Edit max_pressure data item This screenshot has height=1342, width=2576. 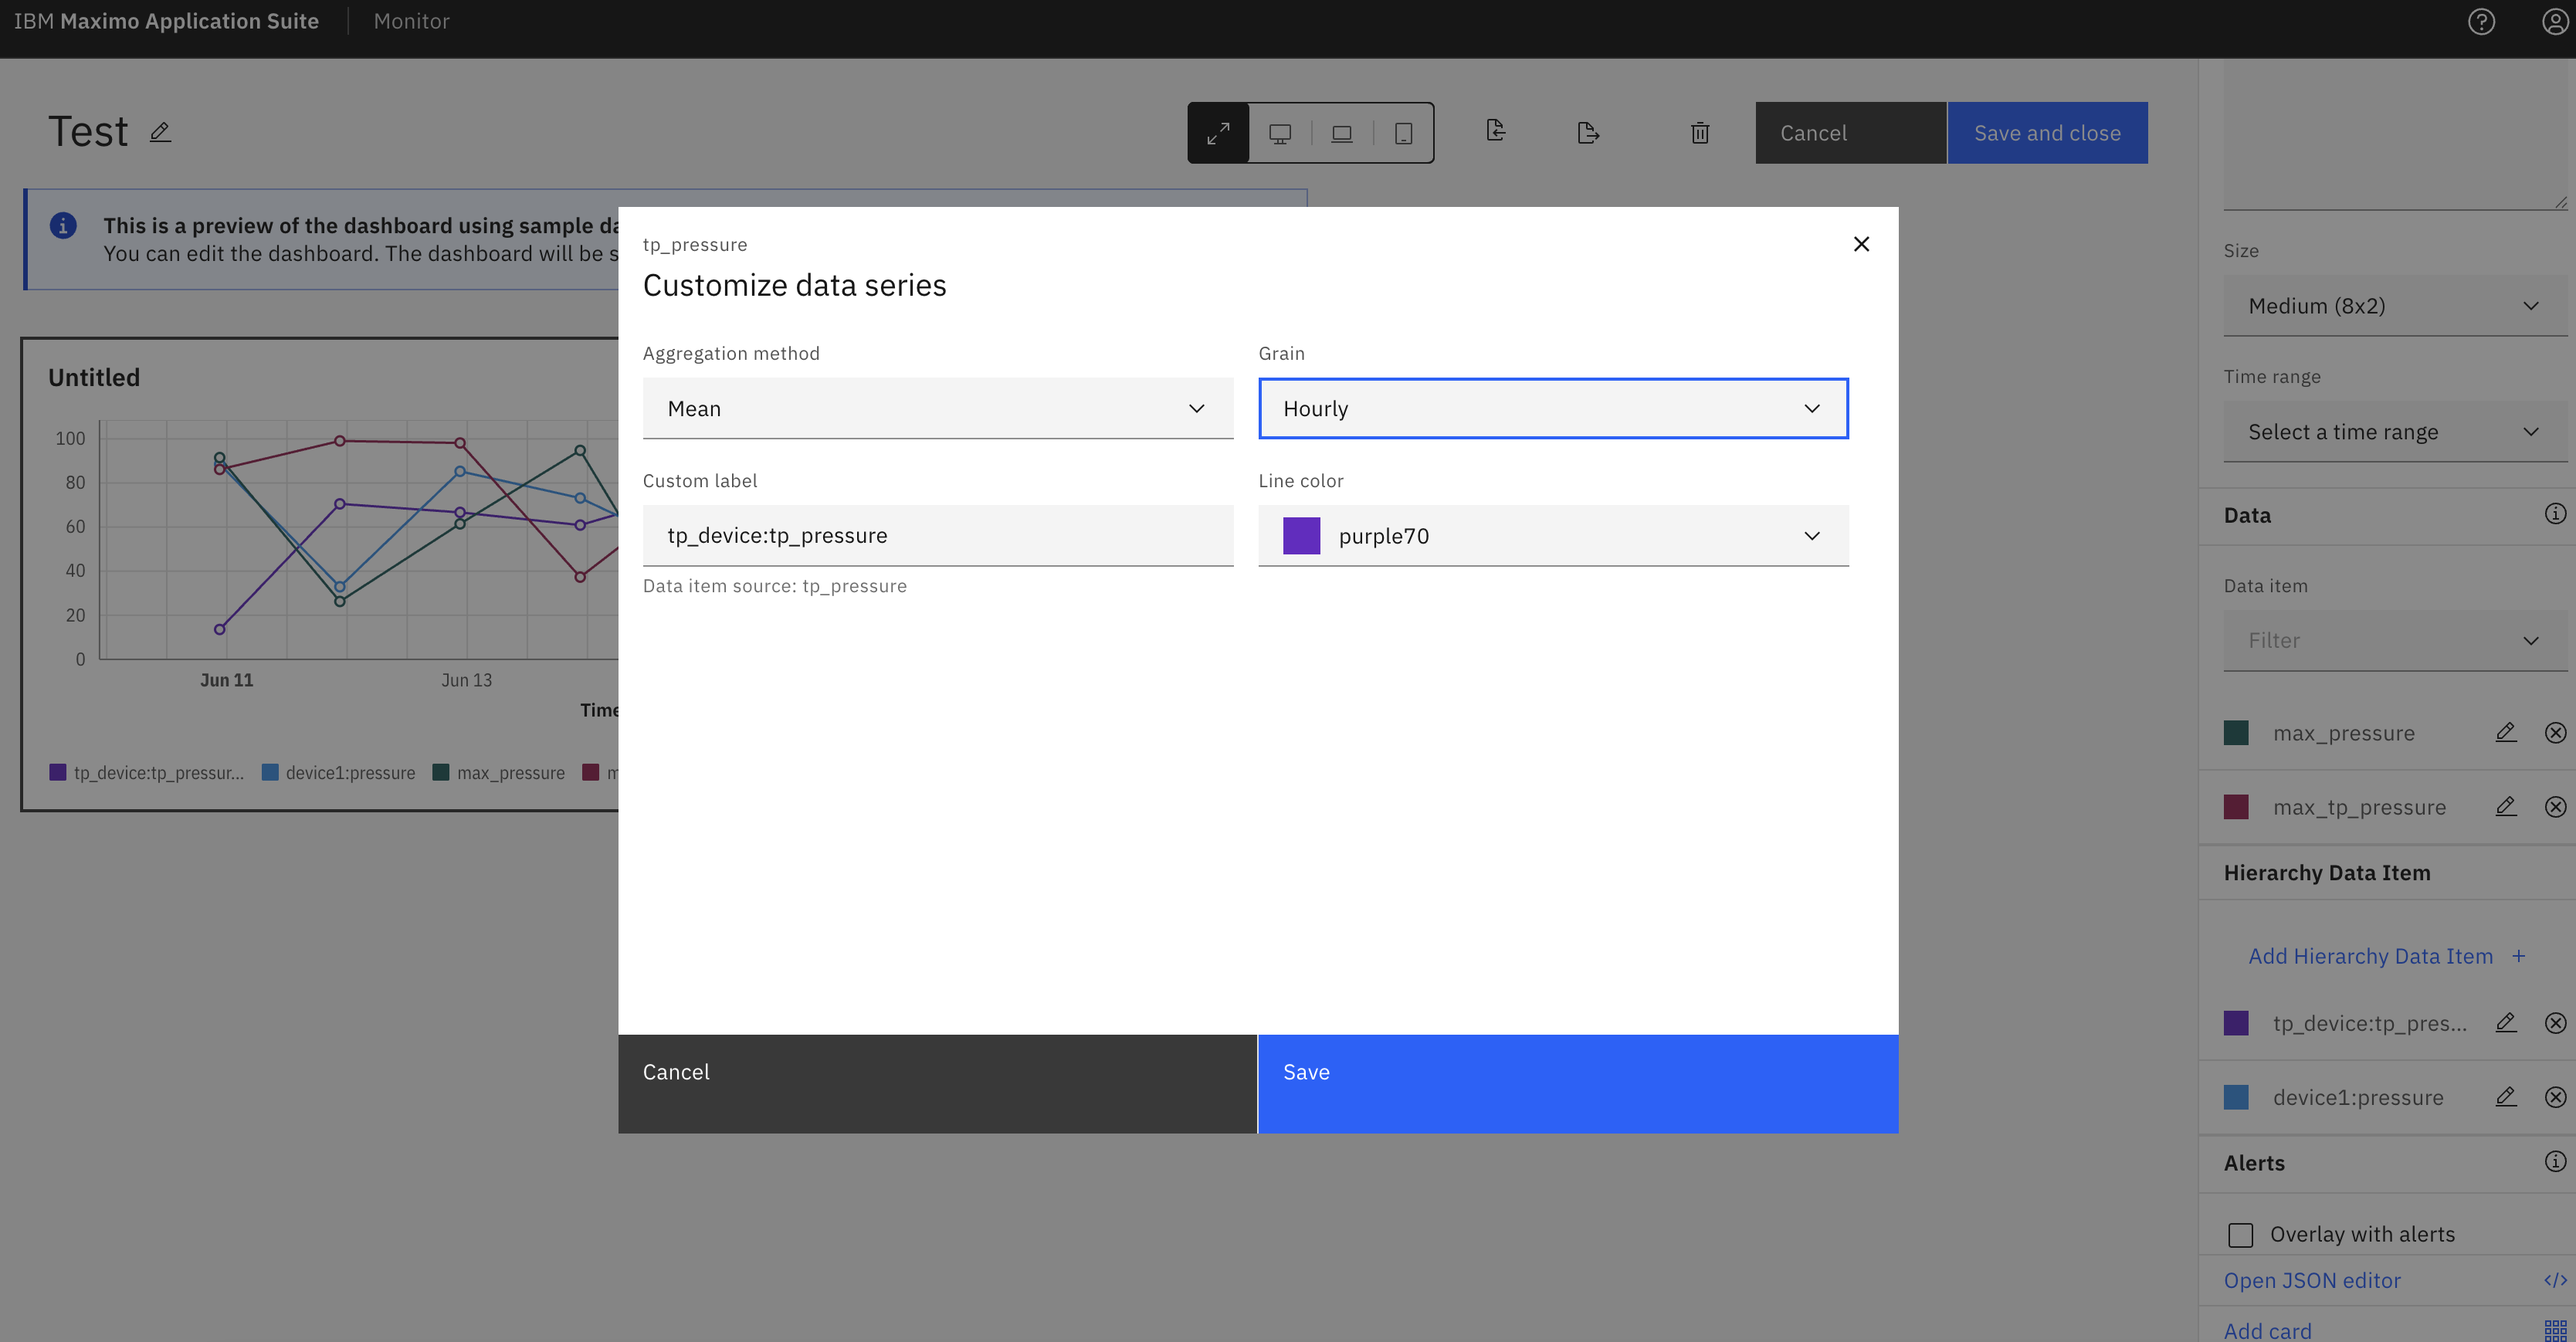2505,733
